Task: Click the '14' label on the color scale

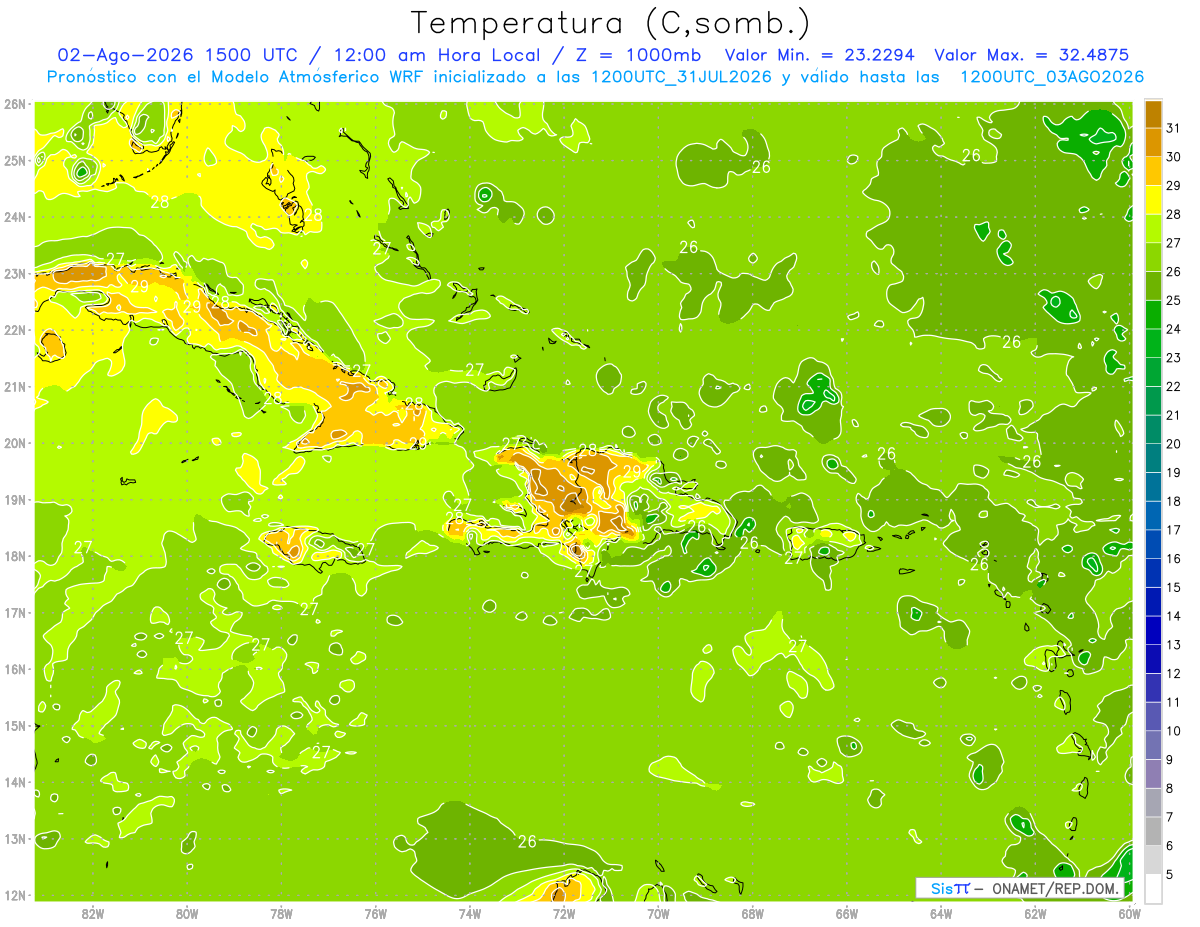Action: [1174, 616]
